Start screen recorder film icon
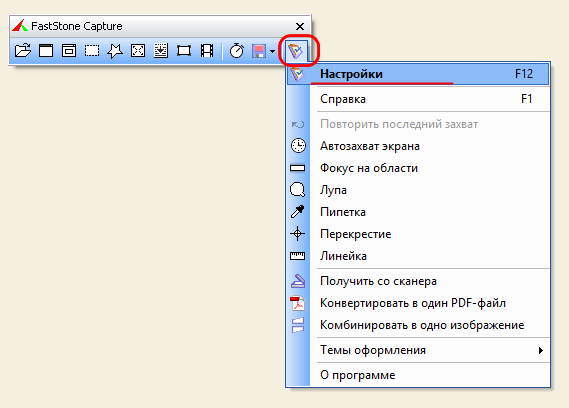 pyautogui.click(x=207, y=50)
